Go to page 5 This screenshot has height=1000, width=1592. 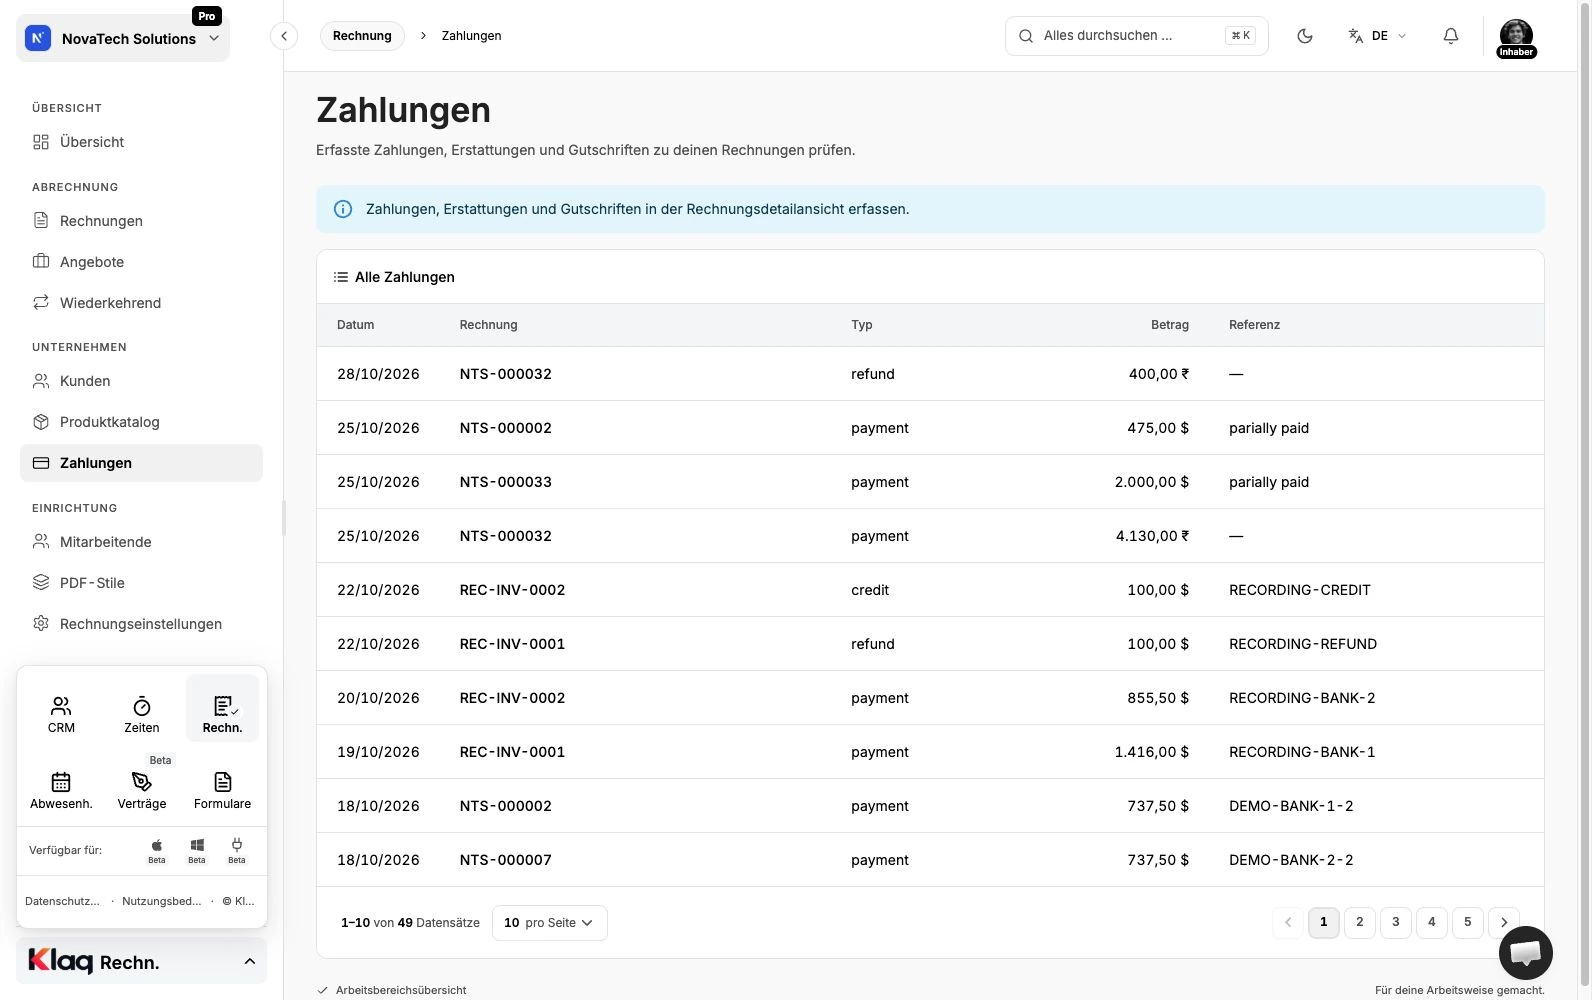click(x=1467, y=922)
